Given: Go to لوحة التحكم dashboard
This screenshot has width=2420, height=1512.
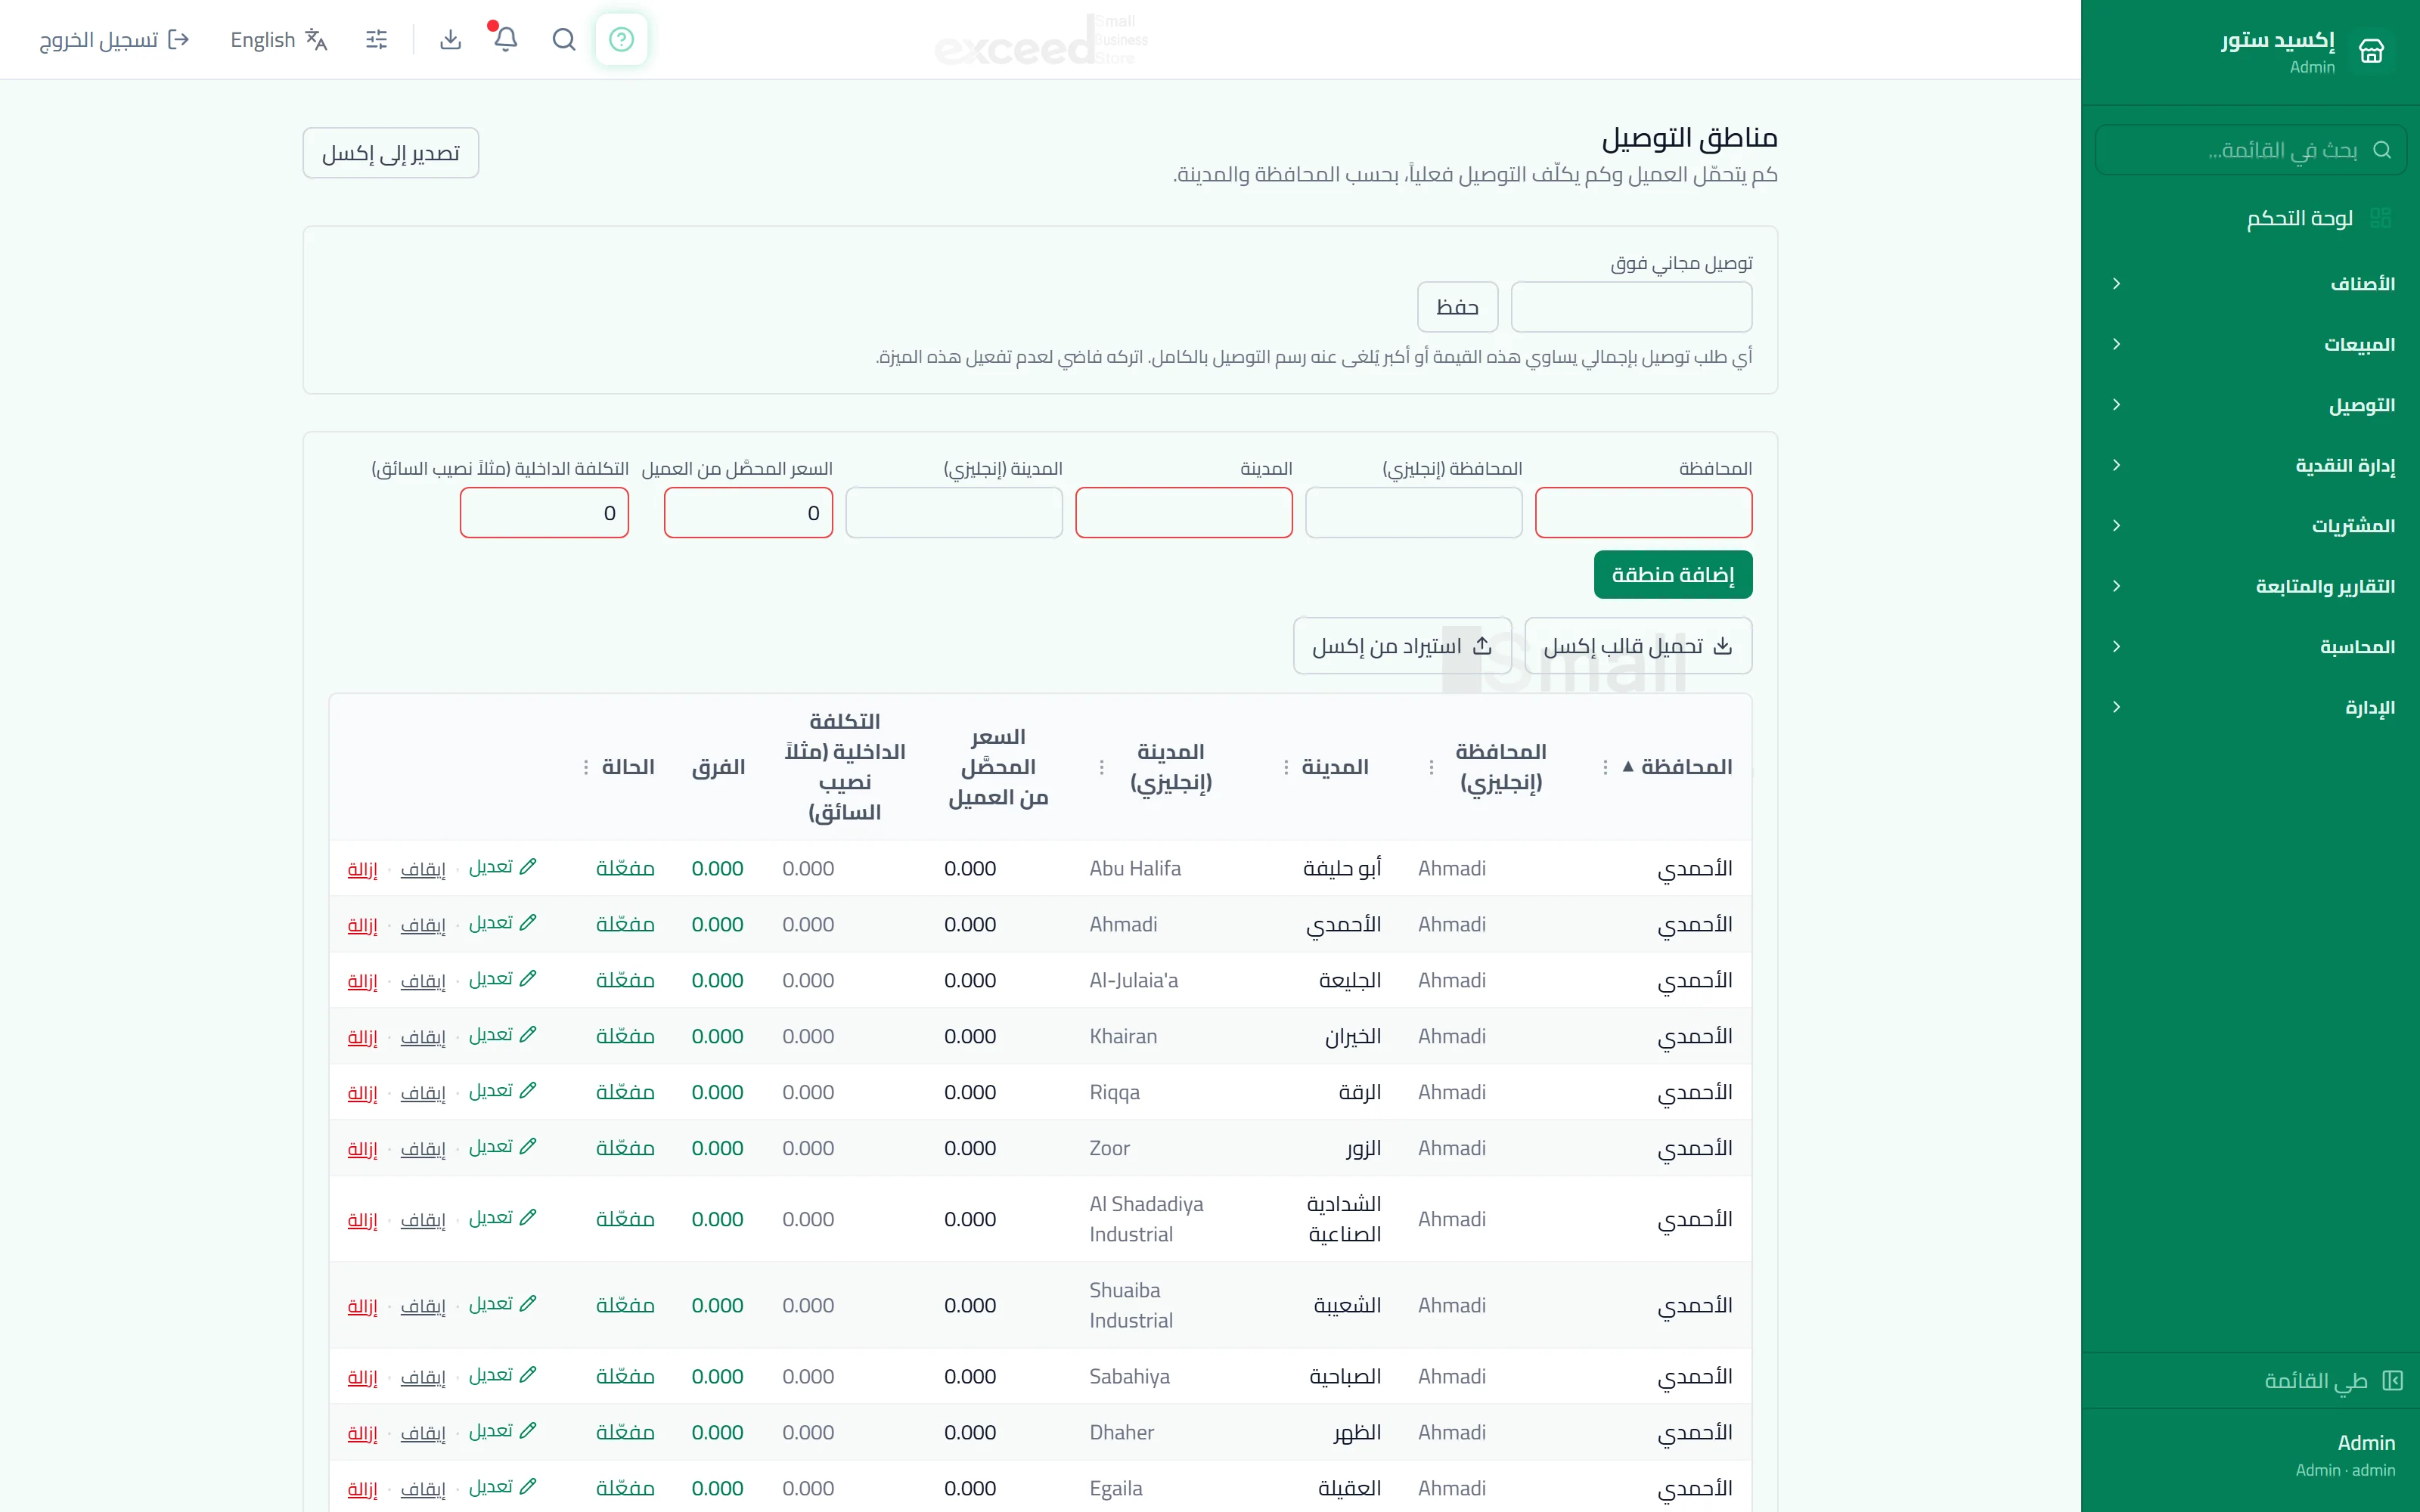Looking at the screenshot, I should pyautogui.click(x=2251, y=218).
